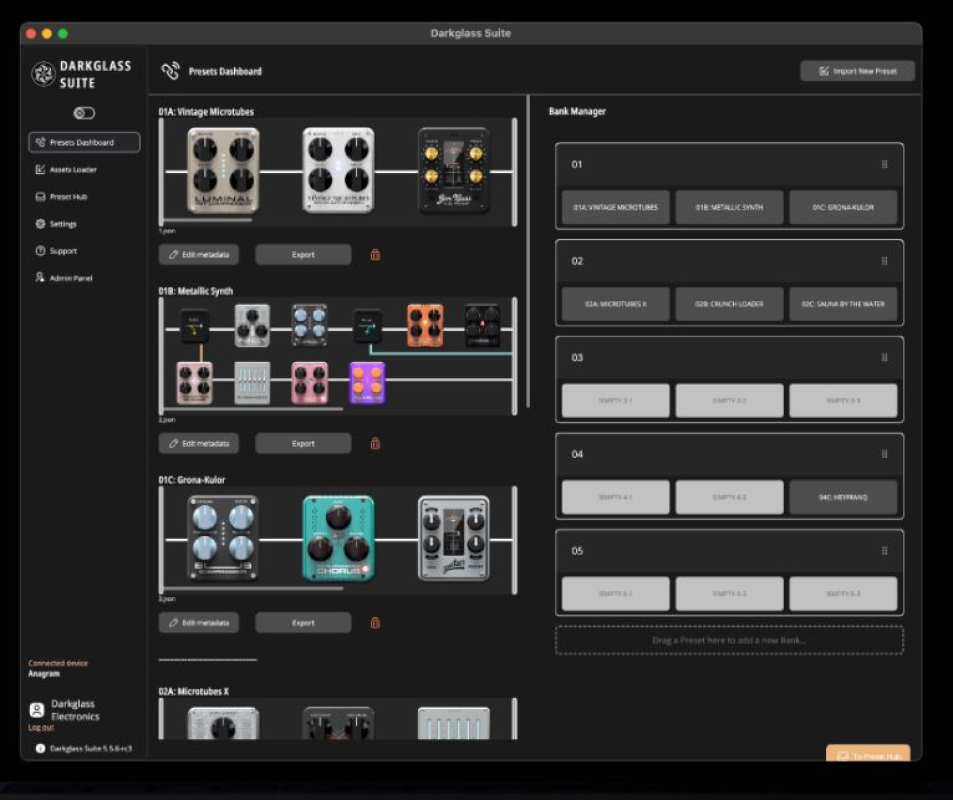Click bank slot 02A: Microtubes X
Image resolution: width=953 pixels, height=800 pixels.
pyautogui.click(x=616, y=304)
